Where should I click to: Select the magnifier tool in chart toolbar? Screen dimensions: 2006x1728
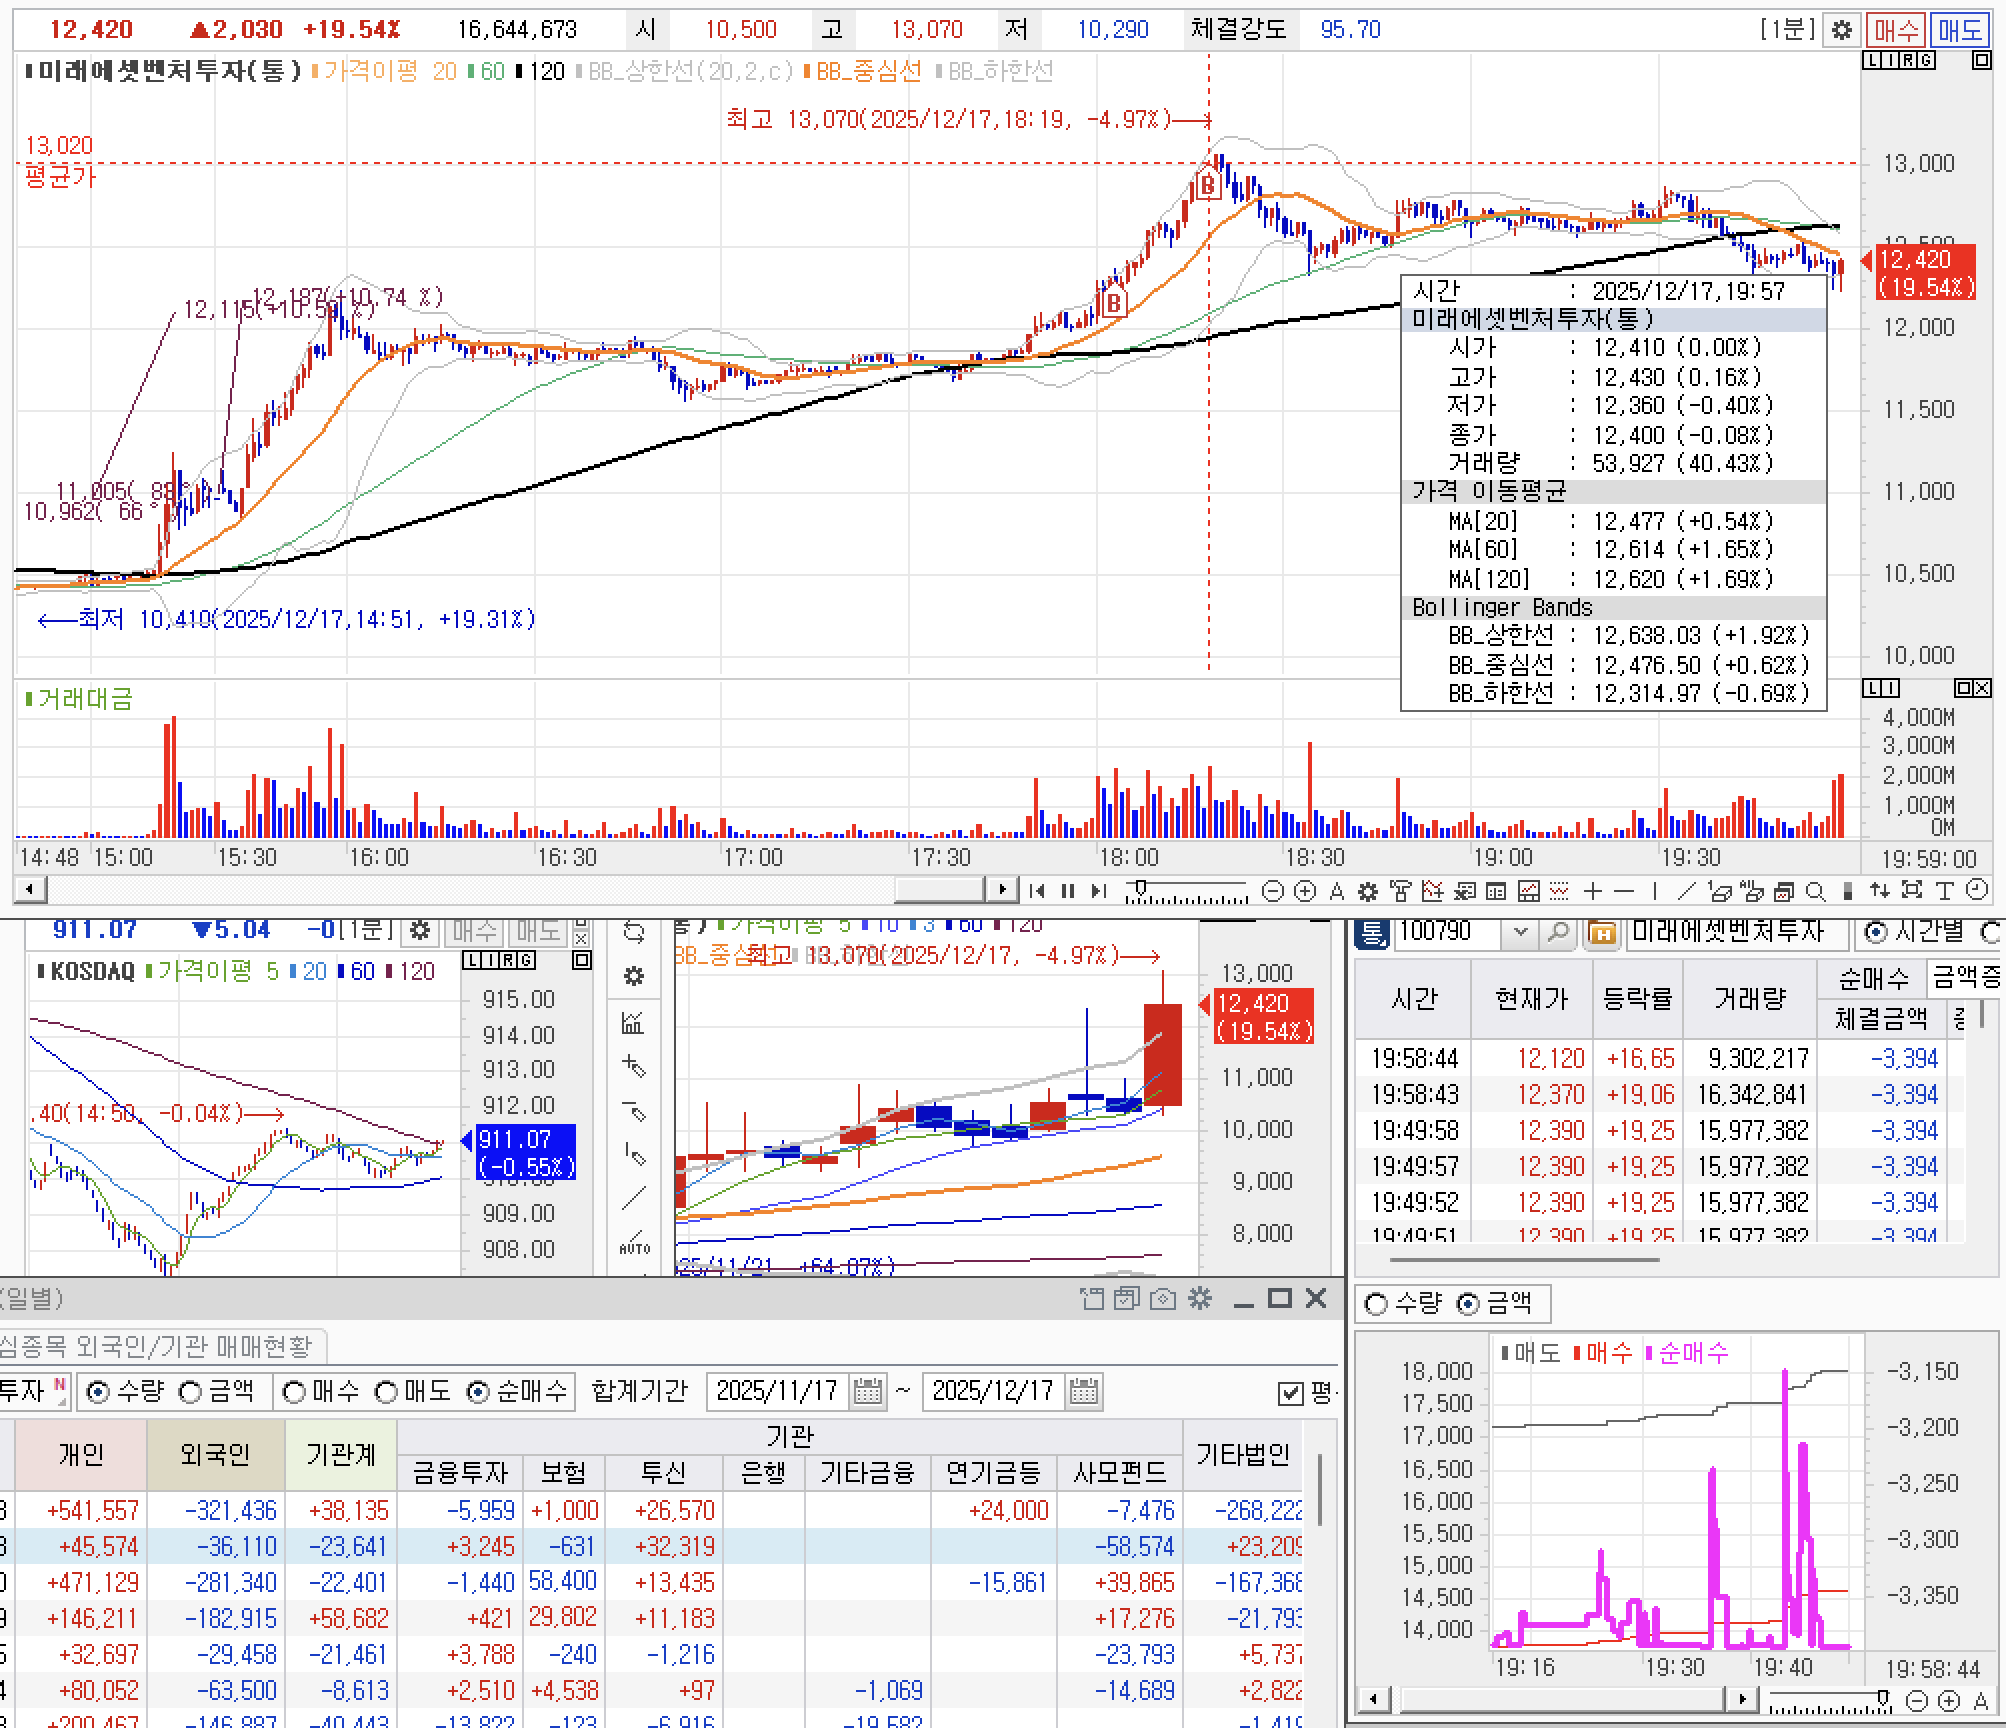pyautogui.click(x=1816, y=890)
